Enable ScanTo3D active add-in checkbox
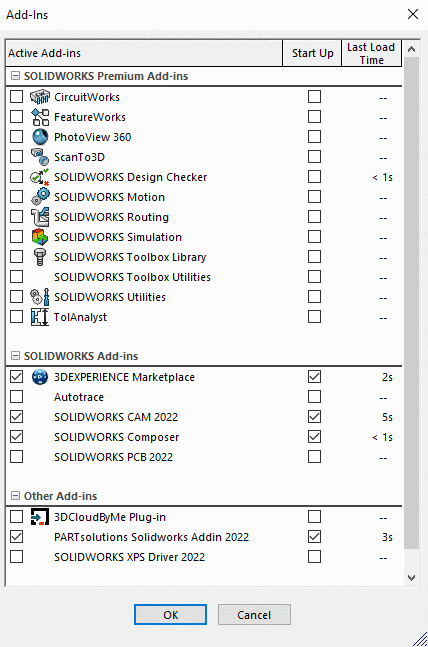 click(x=17, y=157)
